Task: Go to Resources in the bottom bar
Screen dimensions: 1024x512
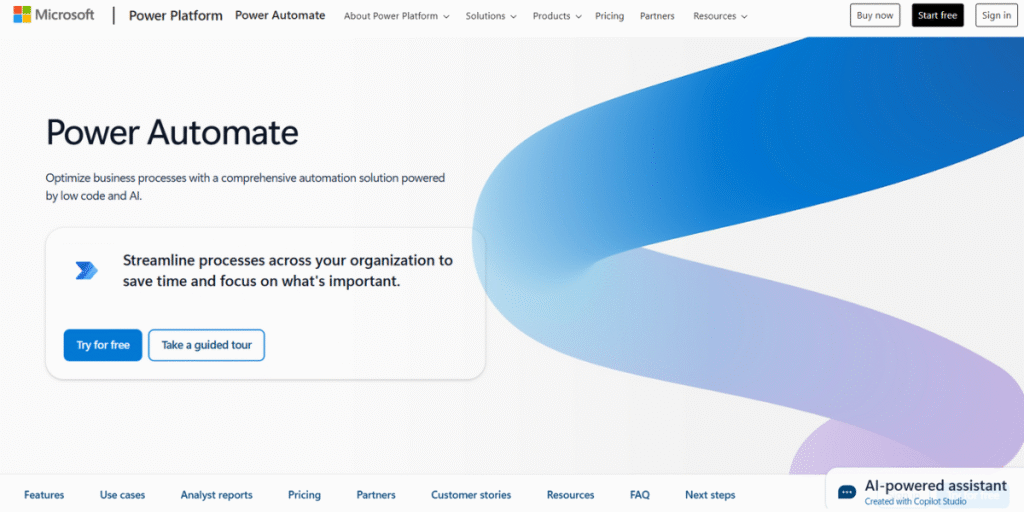Action: tap(571, 495)
